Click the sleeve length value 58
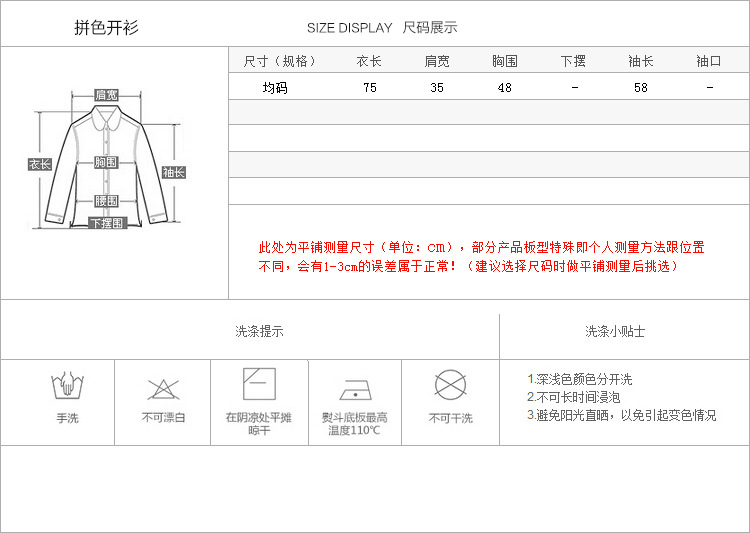Screen dimensions: 750x533 click(x=641, y=87)
